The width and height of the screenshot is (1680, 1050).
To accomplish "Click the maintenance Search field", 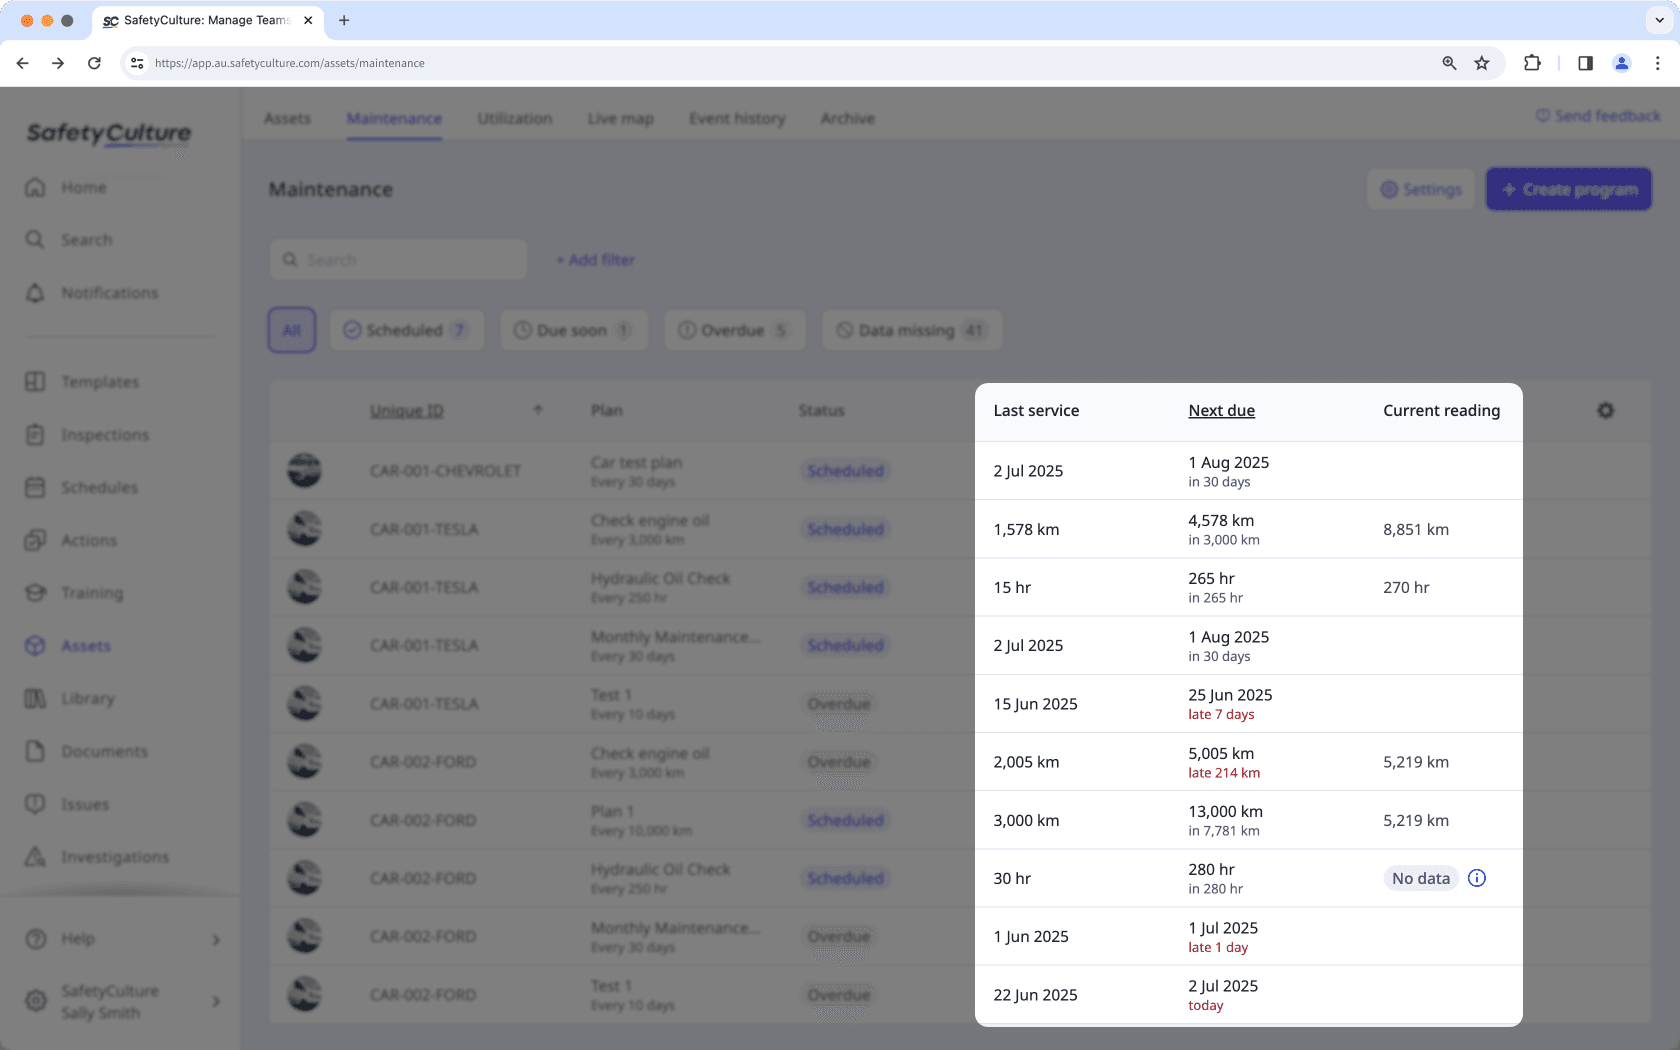I will (x=398, y=259).
